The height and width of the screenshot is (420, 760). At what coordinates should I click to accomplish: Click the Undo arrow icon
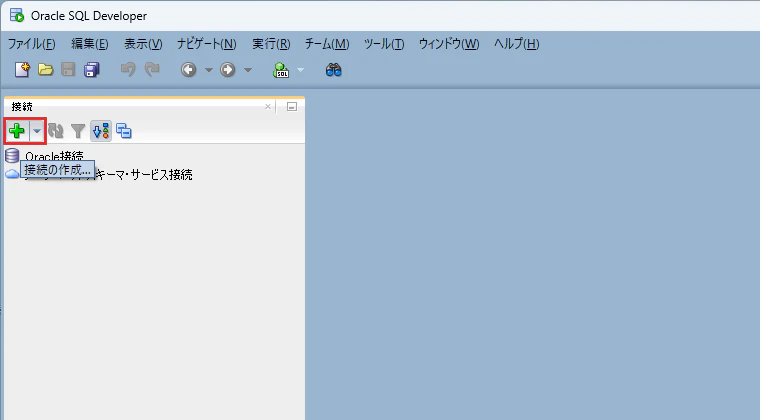[x=128, y=70]
